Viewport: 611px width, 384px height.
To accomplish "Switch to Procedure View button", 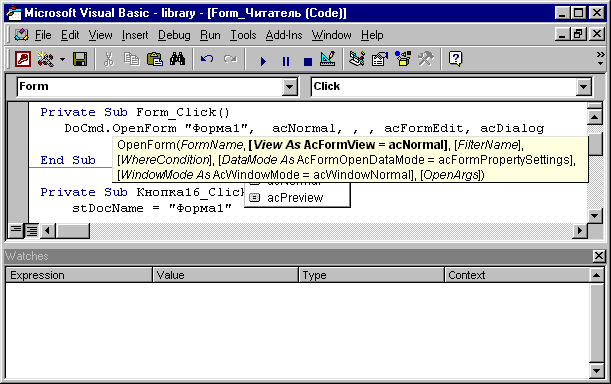I will [x=16, y=230].
